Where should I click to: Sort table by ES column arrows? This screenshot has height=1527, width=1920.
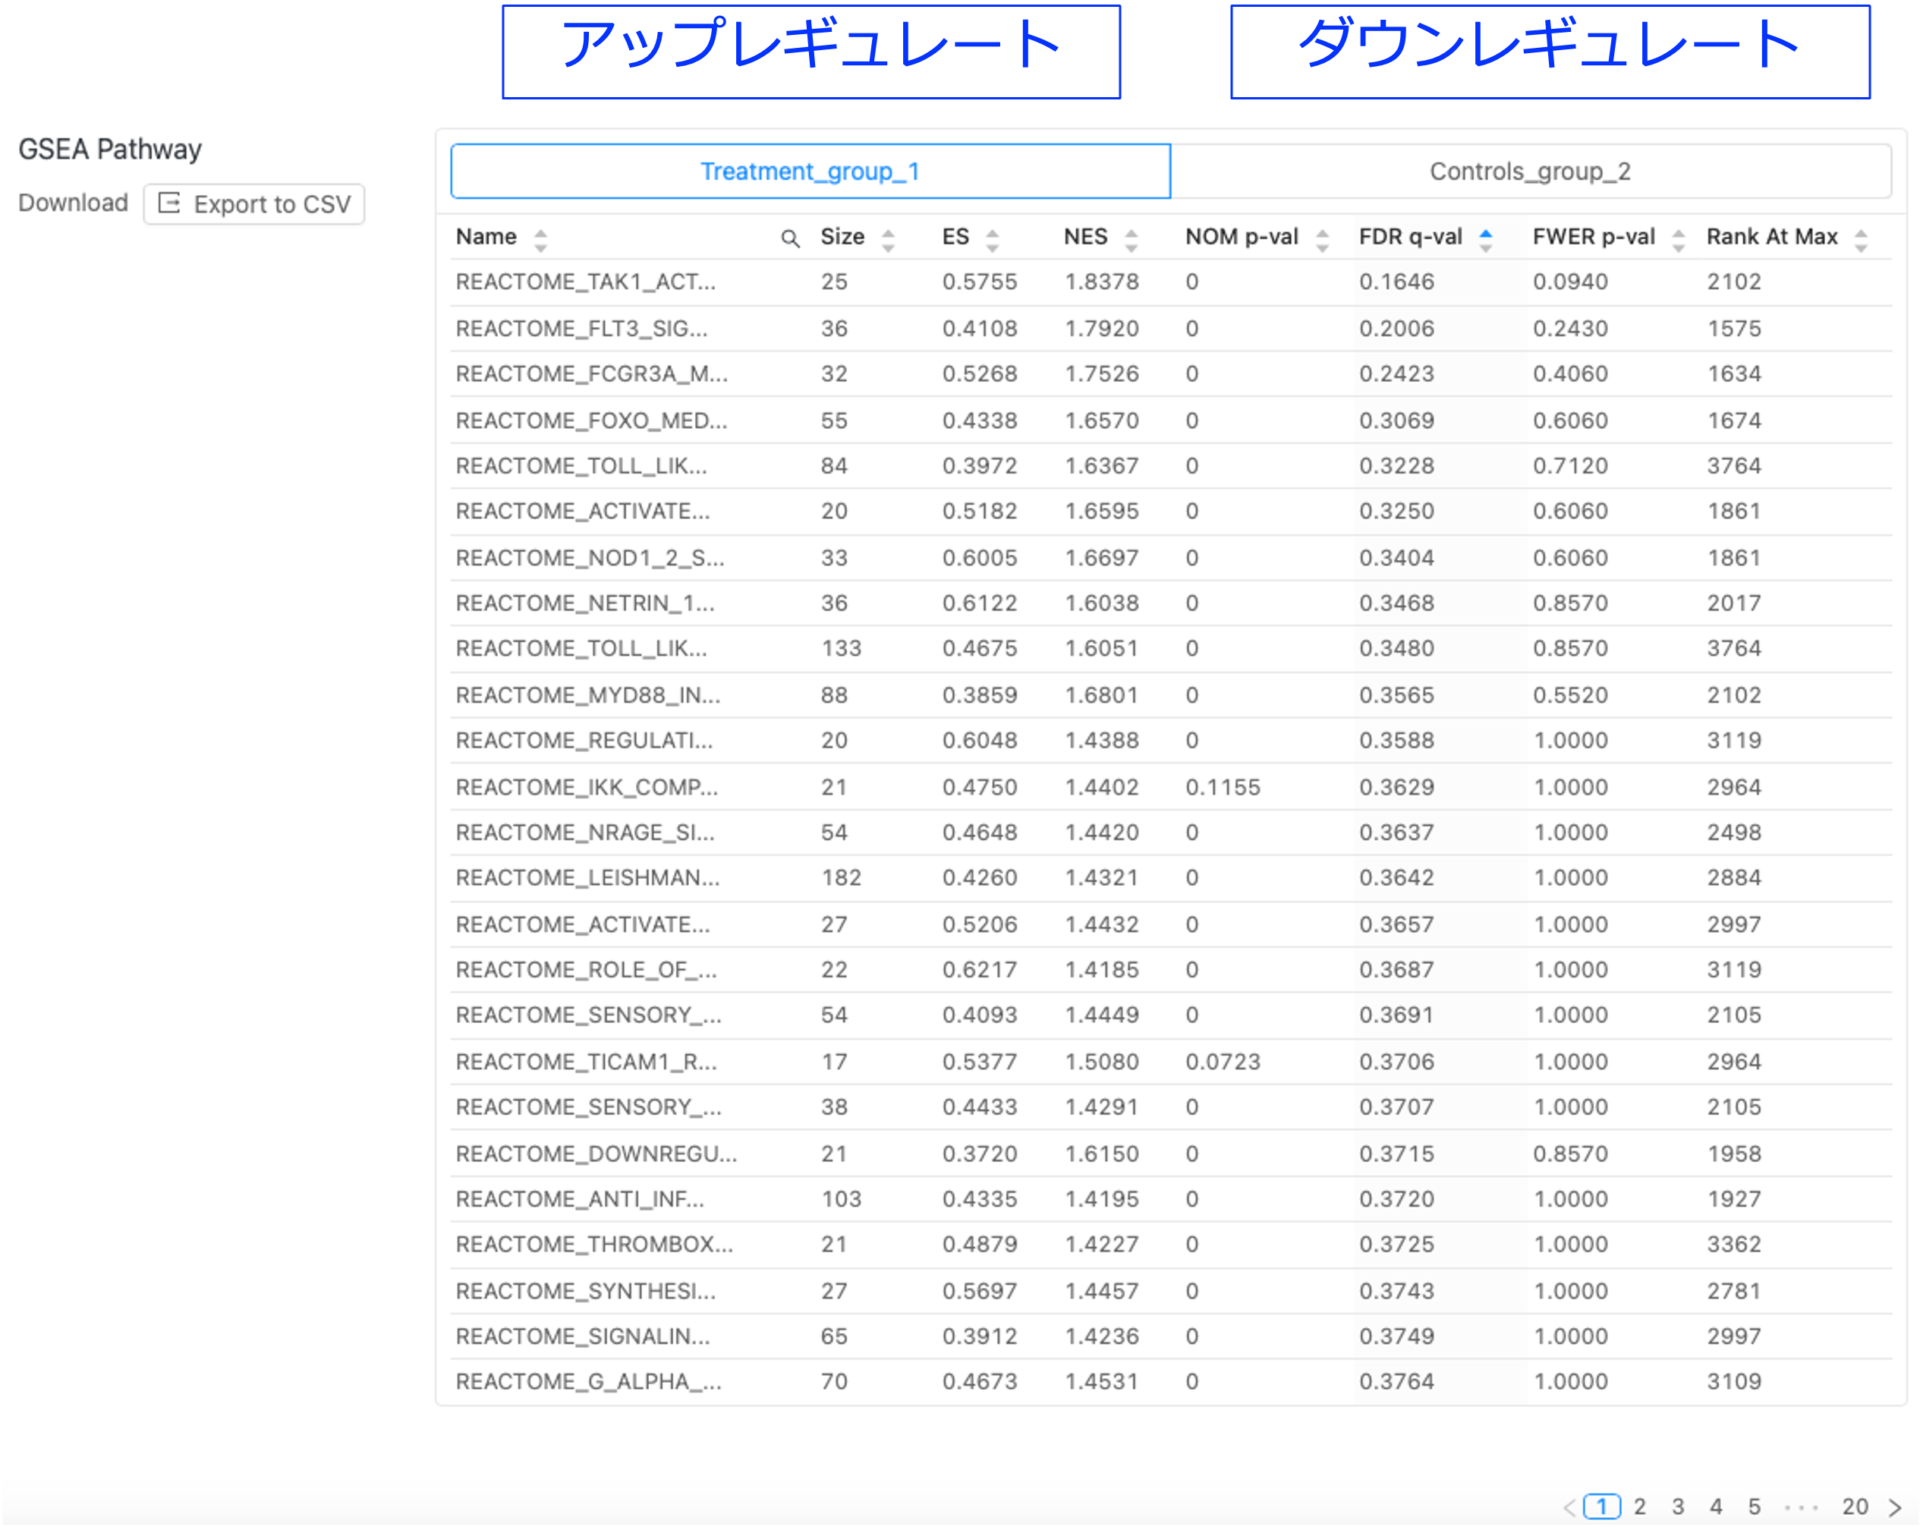point(992,239)
